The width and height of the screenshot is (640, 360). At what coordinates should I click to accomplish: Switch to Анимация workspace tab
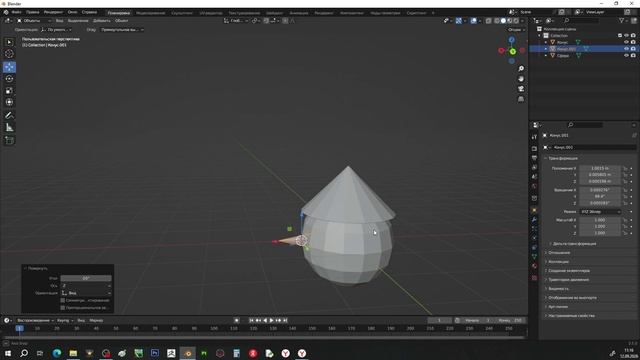(299, 13)
